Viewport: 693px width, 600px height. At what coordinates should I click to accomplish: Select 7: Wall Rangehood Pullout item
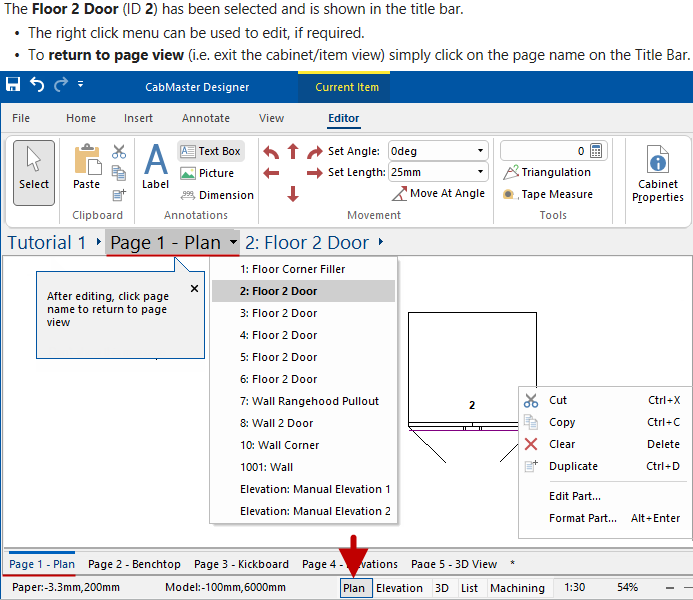coord(309,401)
